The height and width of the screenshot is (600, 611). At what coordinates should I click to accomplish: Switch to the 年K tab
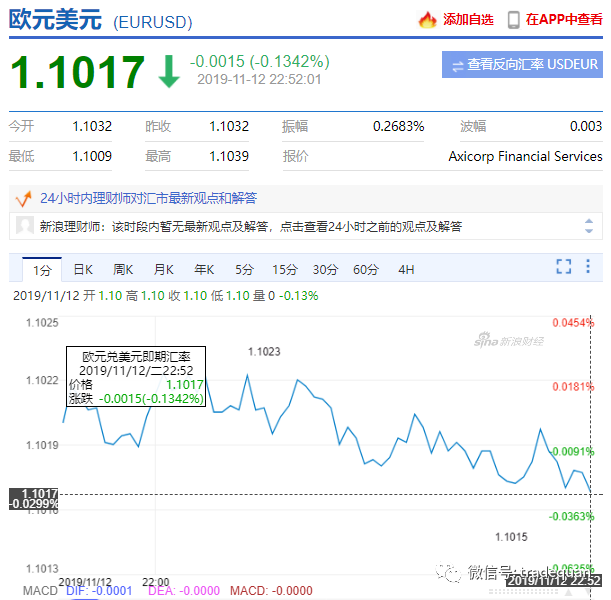click(x=204, y=270)
